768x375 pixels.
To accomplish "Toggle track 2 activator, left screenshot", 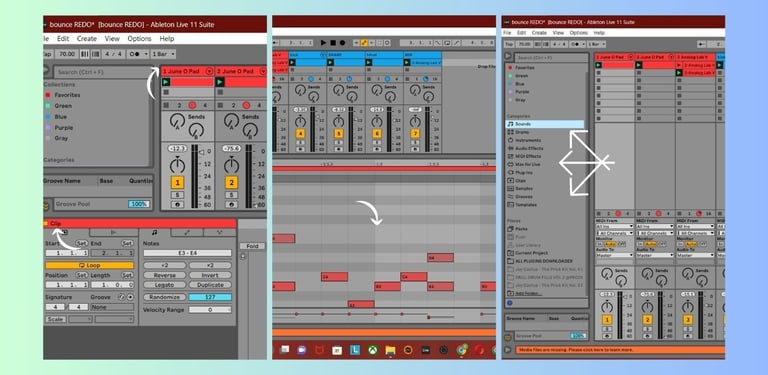I will (231, 183).
